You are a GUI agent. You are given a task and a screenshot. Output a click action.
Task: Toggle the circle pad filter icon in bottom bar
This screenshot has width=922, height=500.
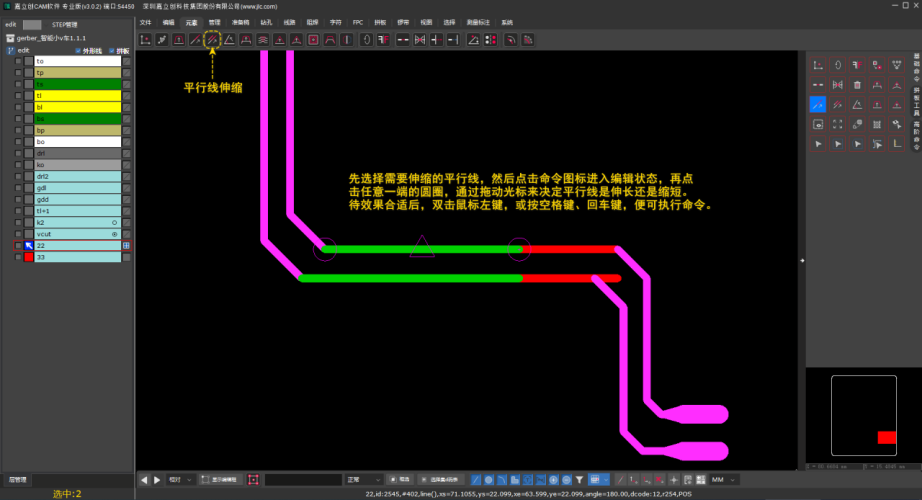click(489, 480)
